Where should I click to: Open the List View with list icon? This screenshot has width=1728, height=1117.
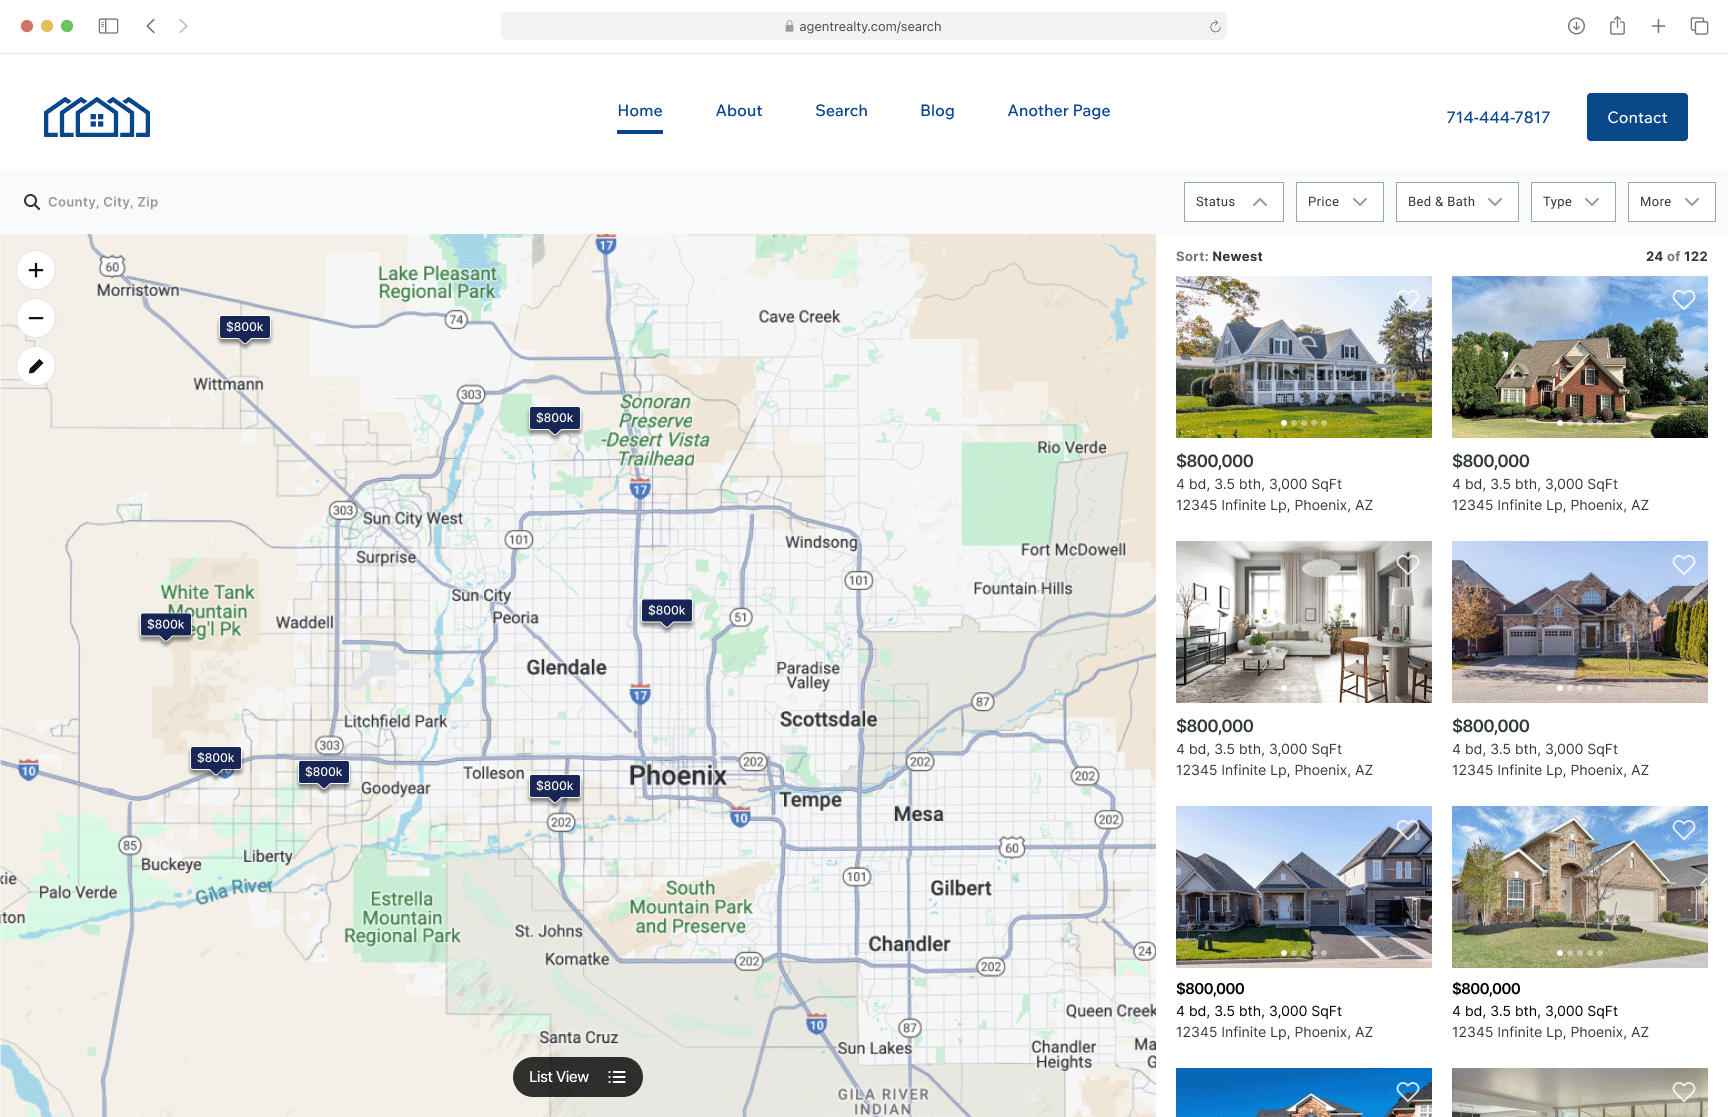[577, 1077]
